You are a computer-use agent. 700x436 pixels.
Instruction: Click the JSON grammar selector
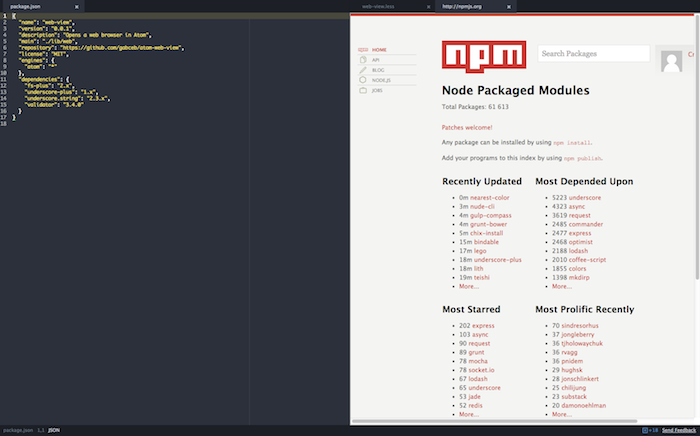pos(54,431)
